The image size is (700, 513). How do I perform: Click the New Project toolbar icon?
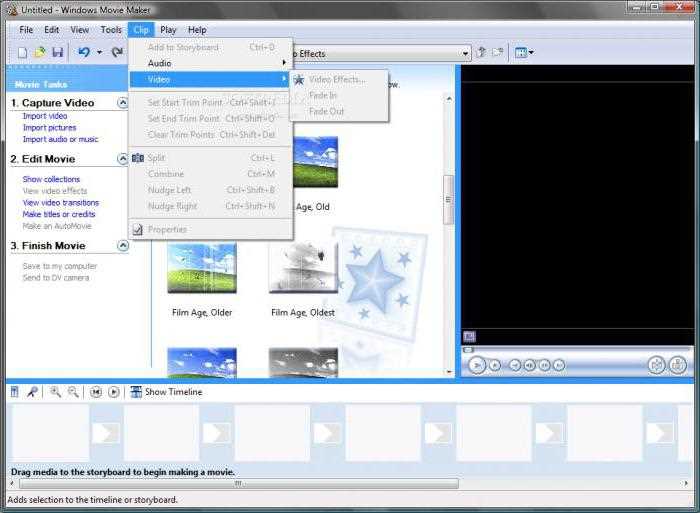22,52
